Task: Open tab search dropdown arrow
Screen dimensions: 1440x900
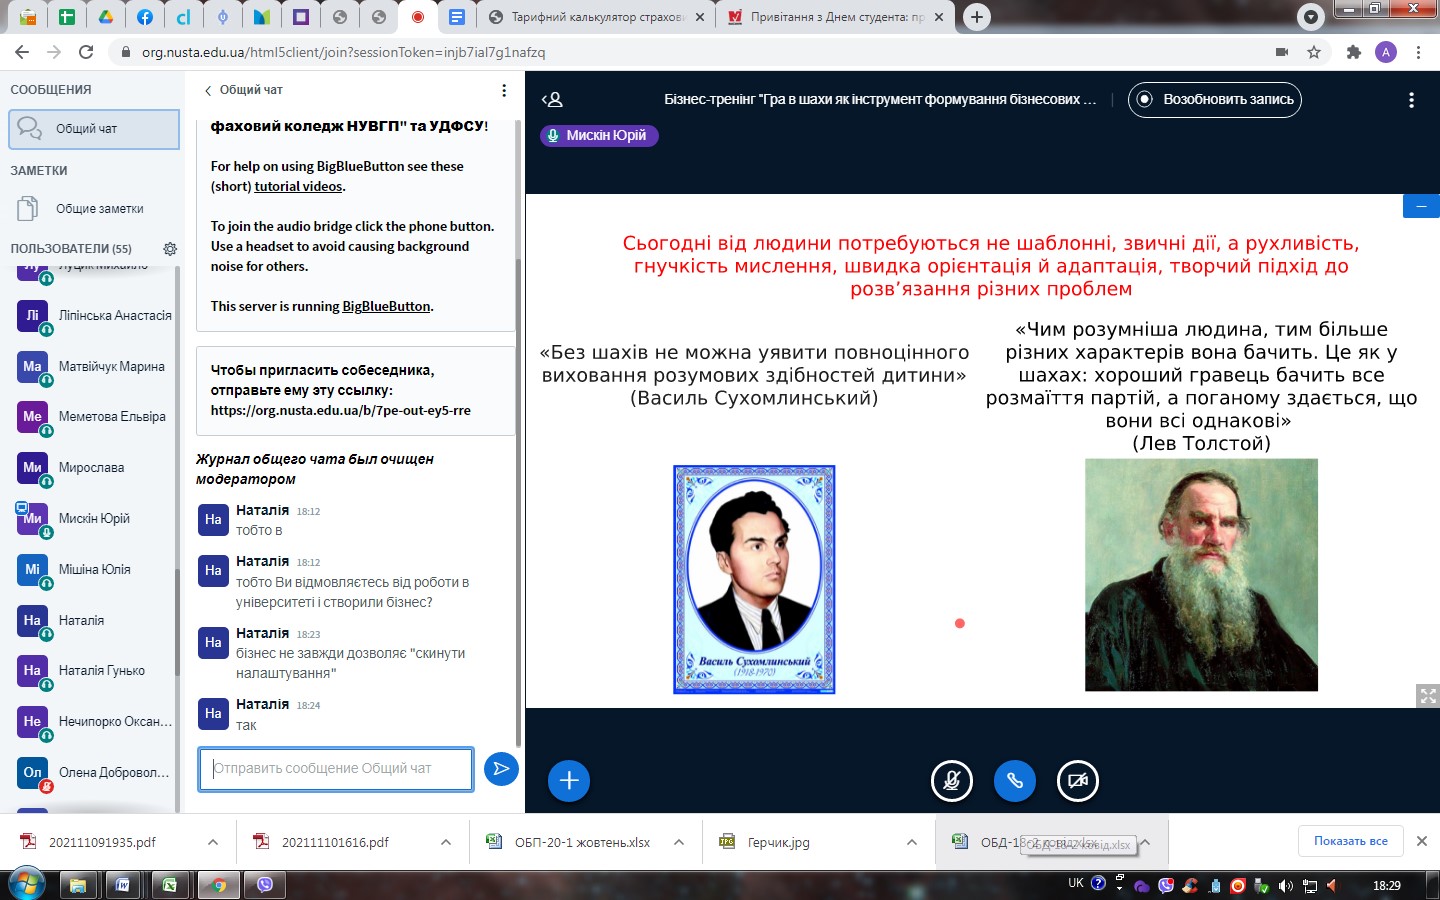Action: coord(1311,17)
